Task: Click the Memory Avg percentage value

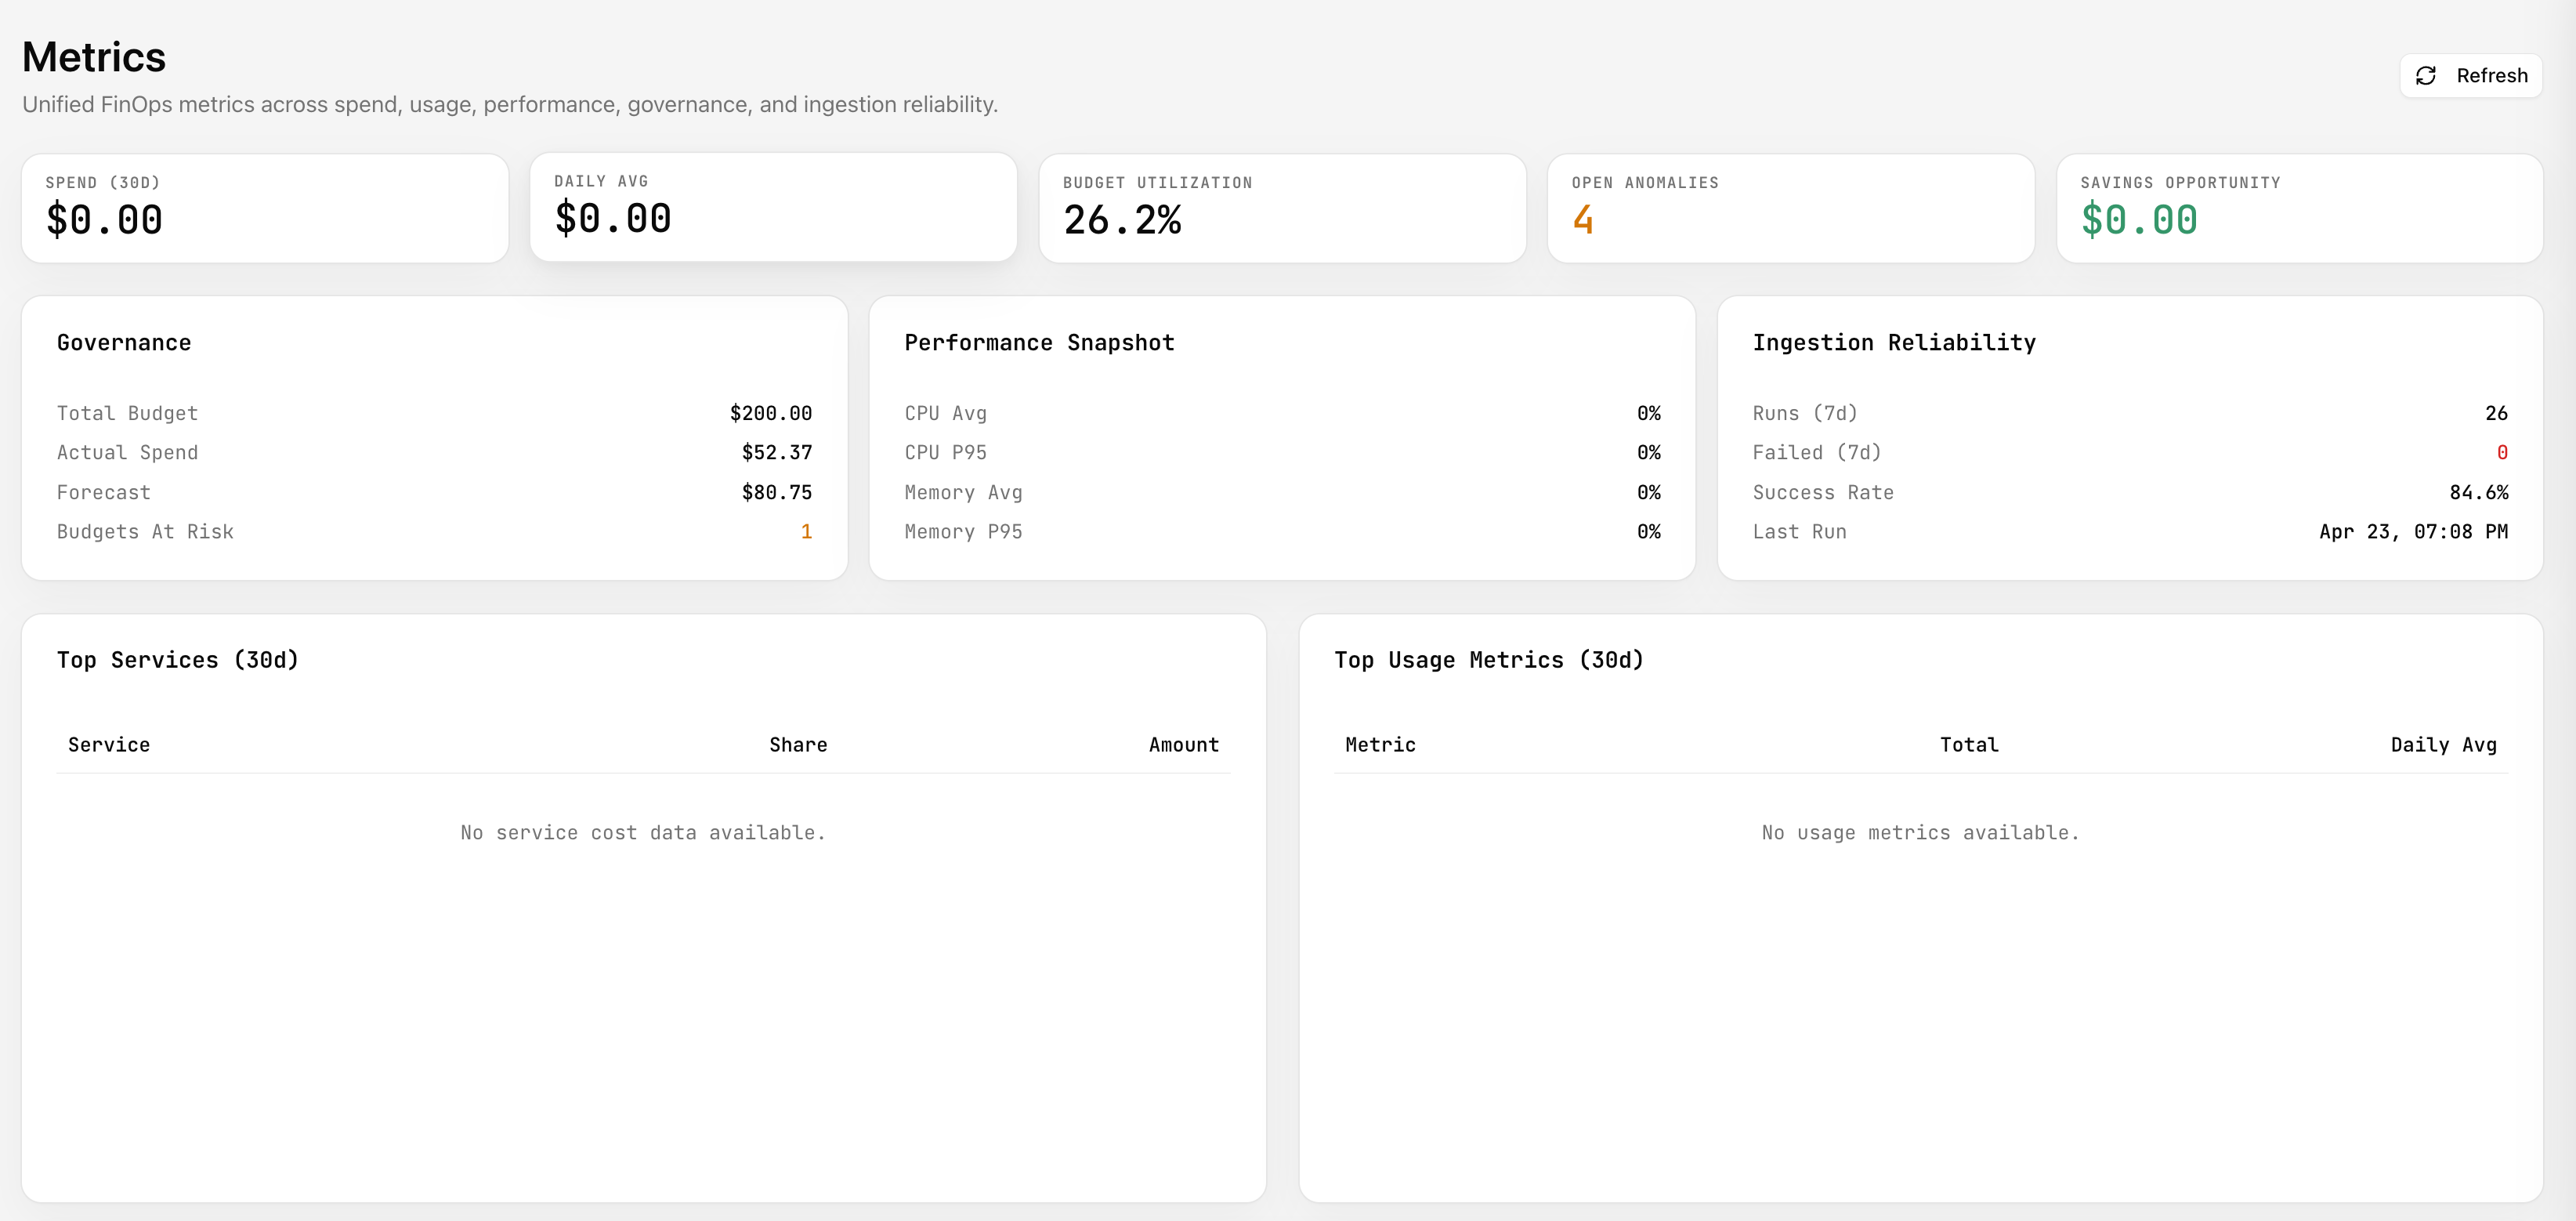Action: tap(1649, 492)
